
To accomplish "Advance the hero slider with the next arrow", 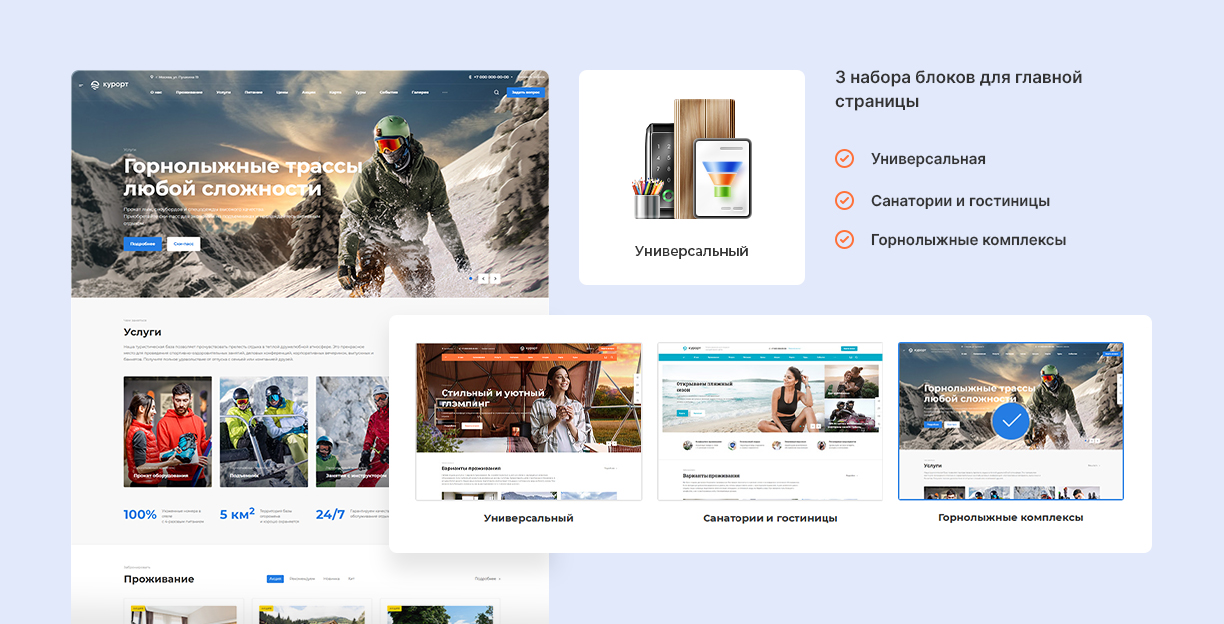I will click(496, 278).
